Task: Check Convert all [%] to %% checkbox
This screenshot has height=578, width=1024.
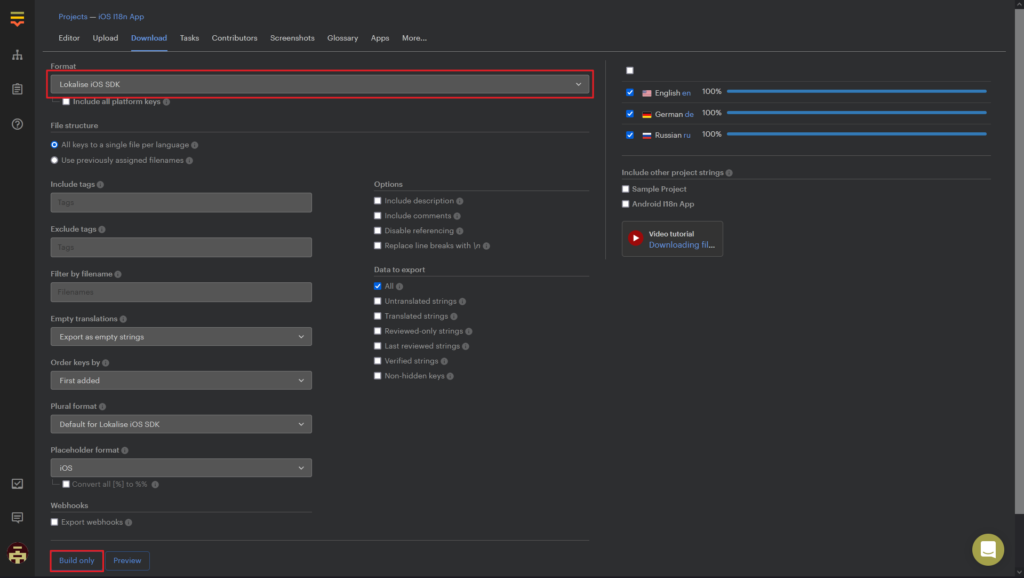Action: [x=66, y=484]
